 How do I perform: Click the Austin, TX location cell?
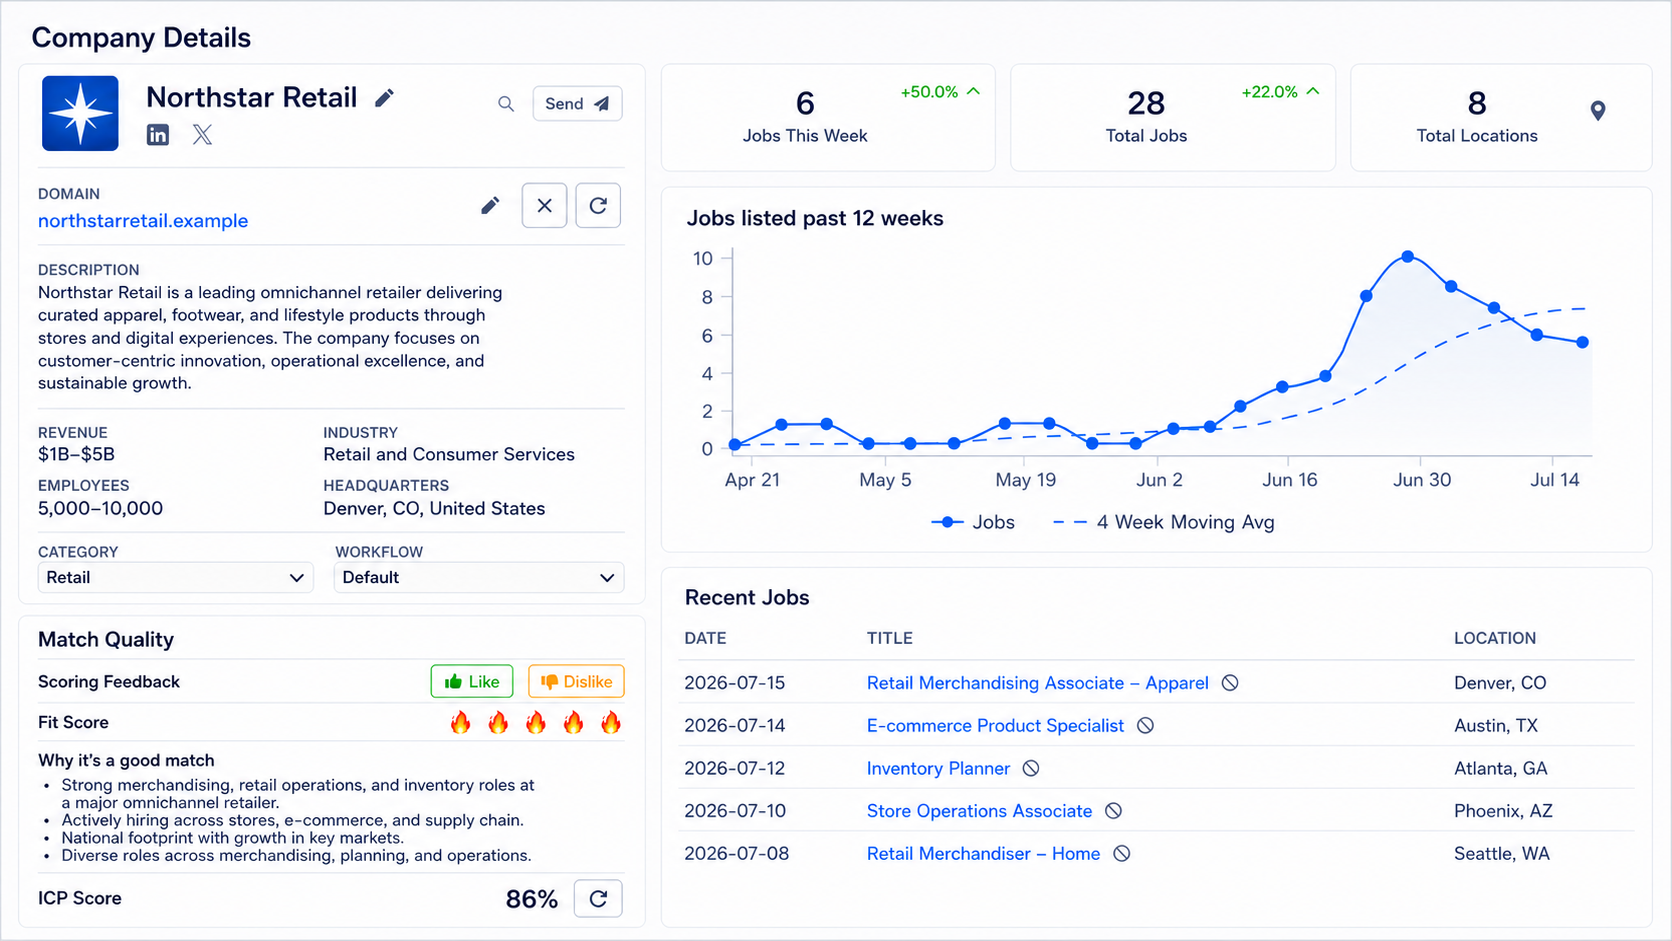[x=1496, y=726]
